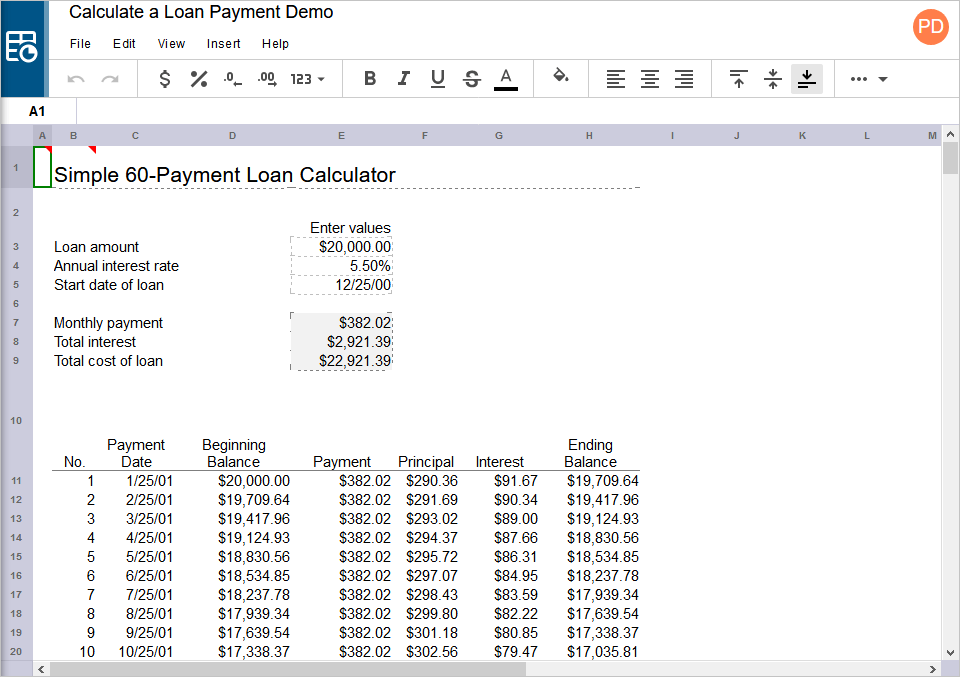
Task: Open the 123 number format dropdown
Action: [x=307, y=79]
